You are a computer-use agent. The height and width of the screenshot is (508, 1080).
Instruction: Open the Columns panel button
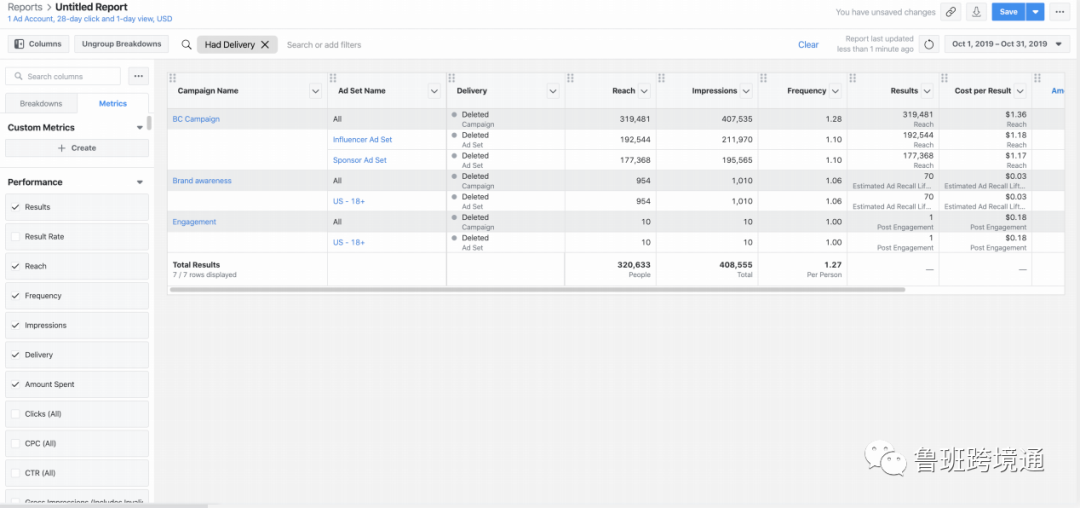point(38,44)
